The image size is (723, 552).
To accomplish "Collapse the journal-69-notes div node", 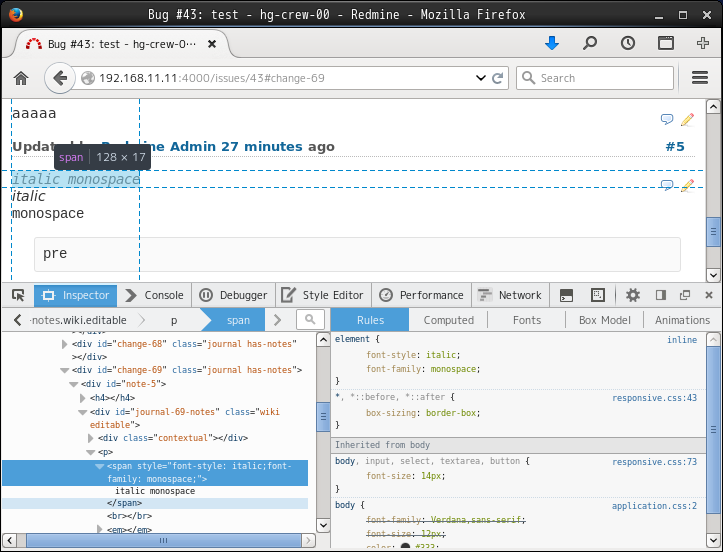I will pos(83,412).
